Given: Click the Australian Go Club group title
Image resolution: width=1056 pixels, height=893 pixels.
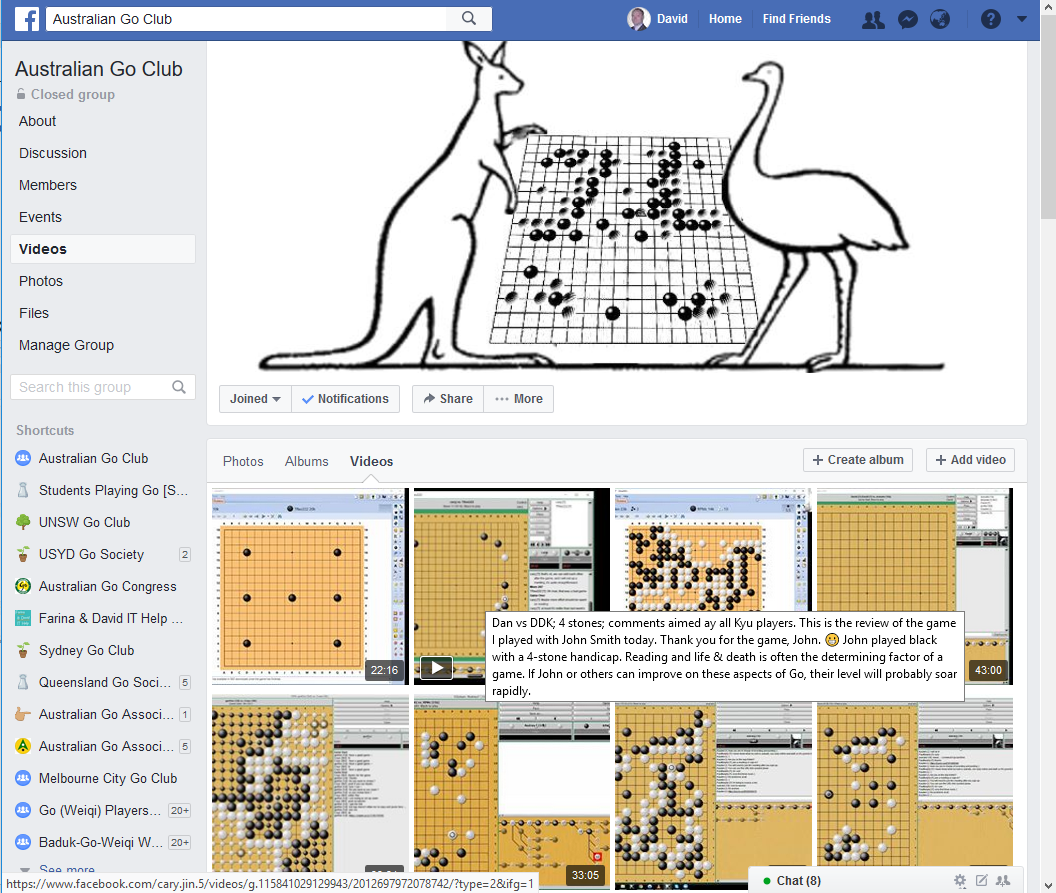Looking at the screenshot, I should (x=99, y=69).
